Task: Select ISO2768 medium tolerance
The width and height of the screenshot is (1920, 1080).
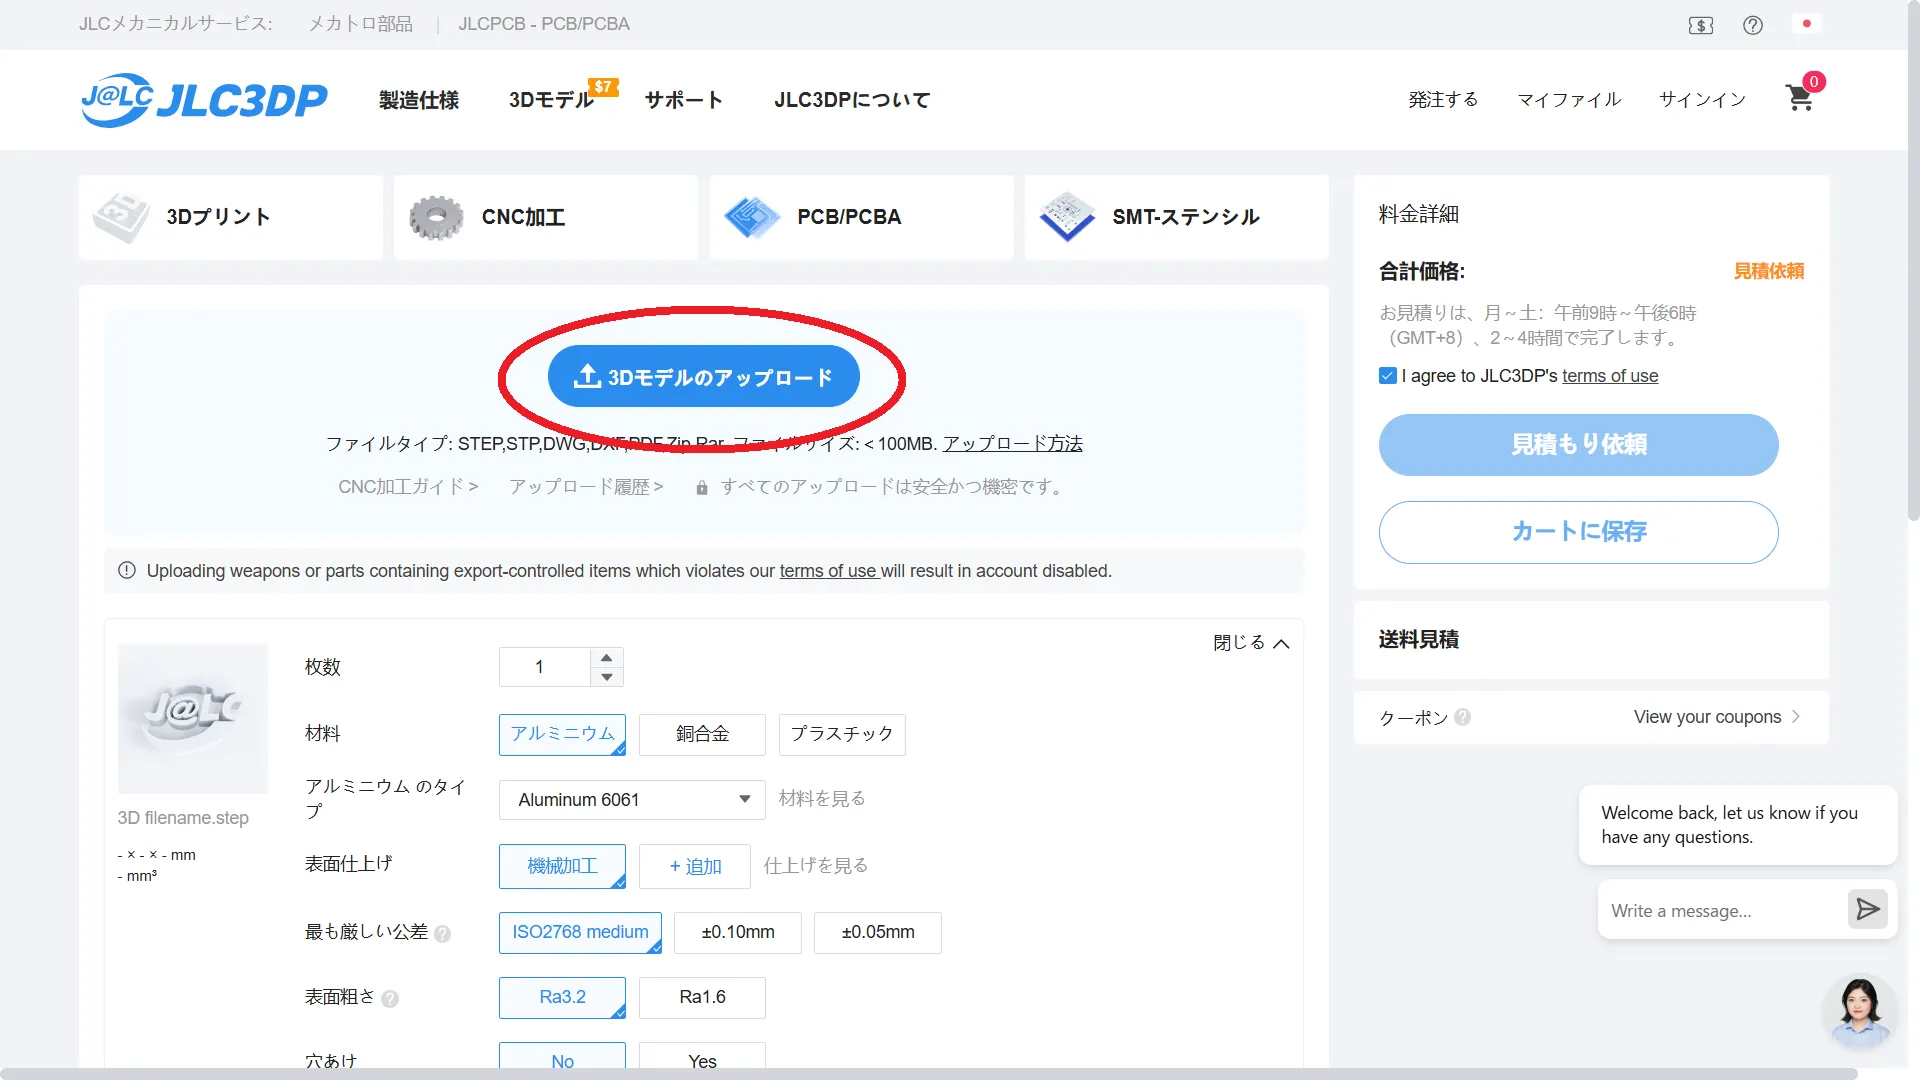Action: [x=580, y=932]
